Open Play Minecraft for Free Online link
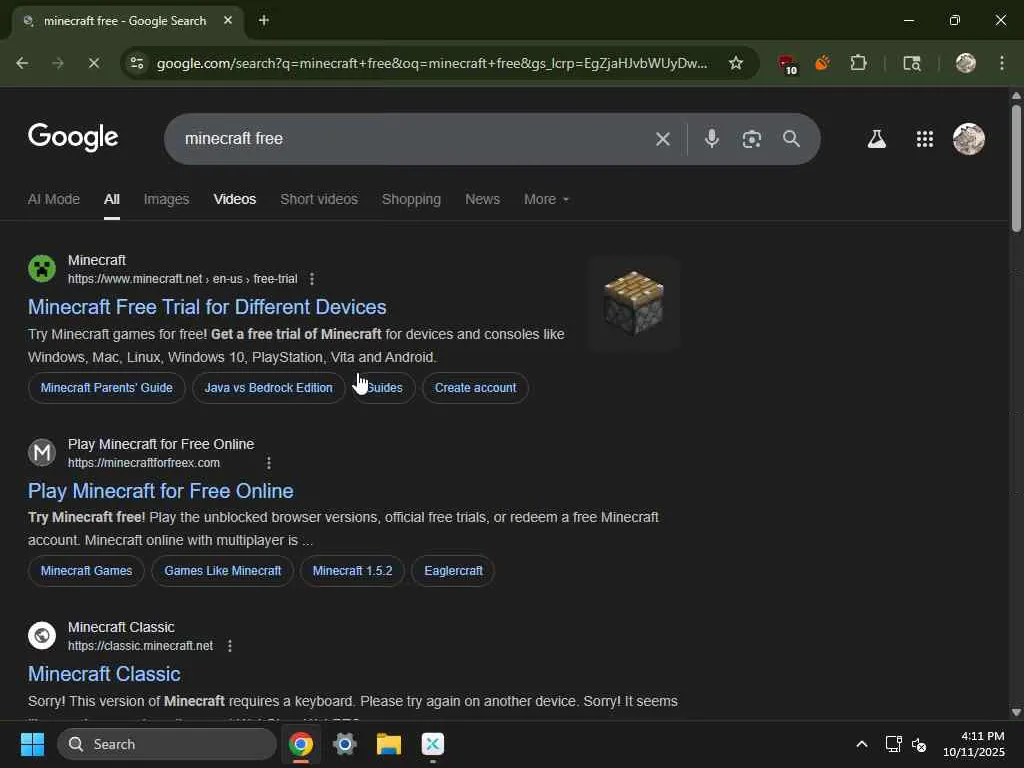Viewport: 1024px width, 768px height. (x=161, y=491)
